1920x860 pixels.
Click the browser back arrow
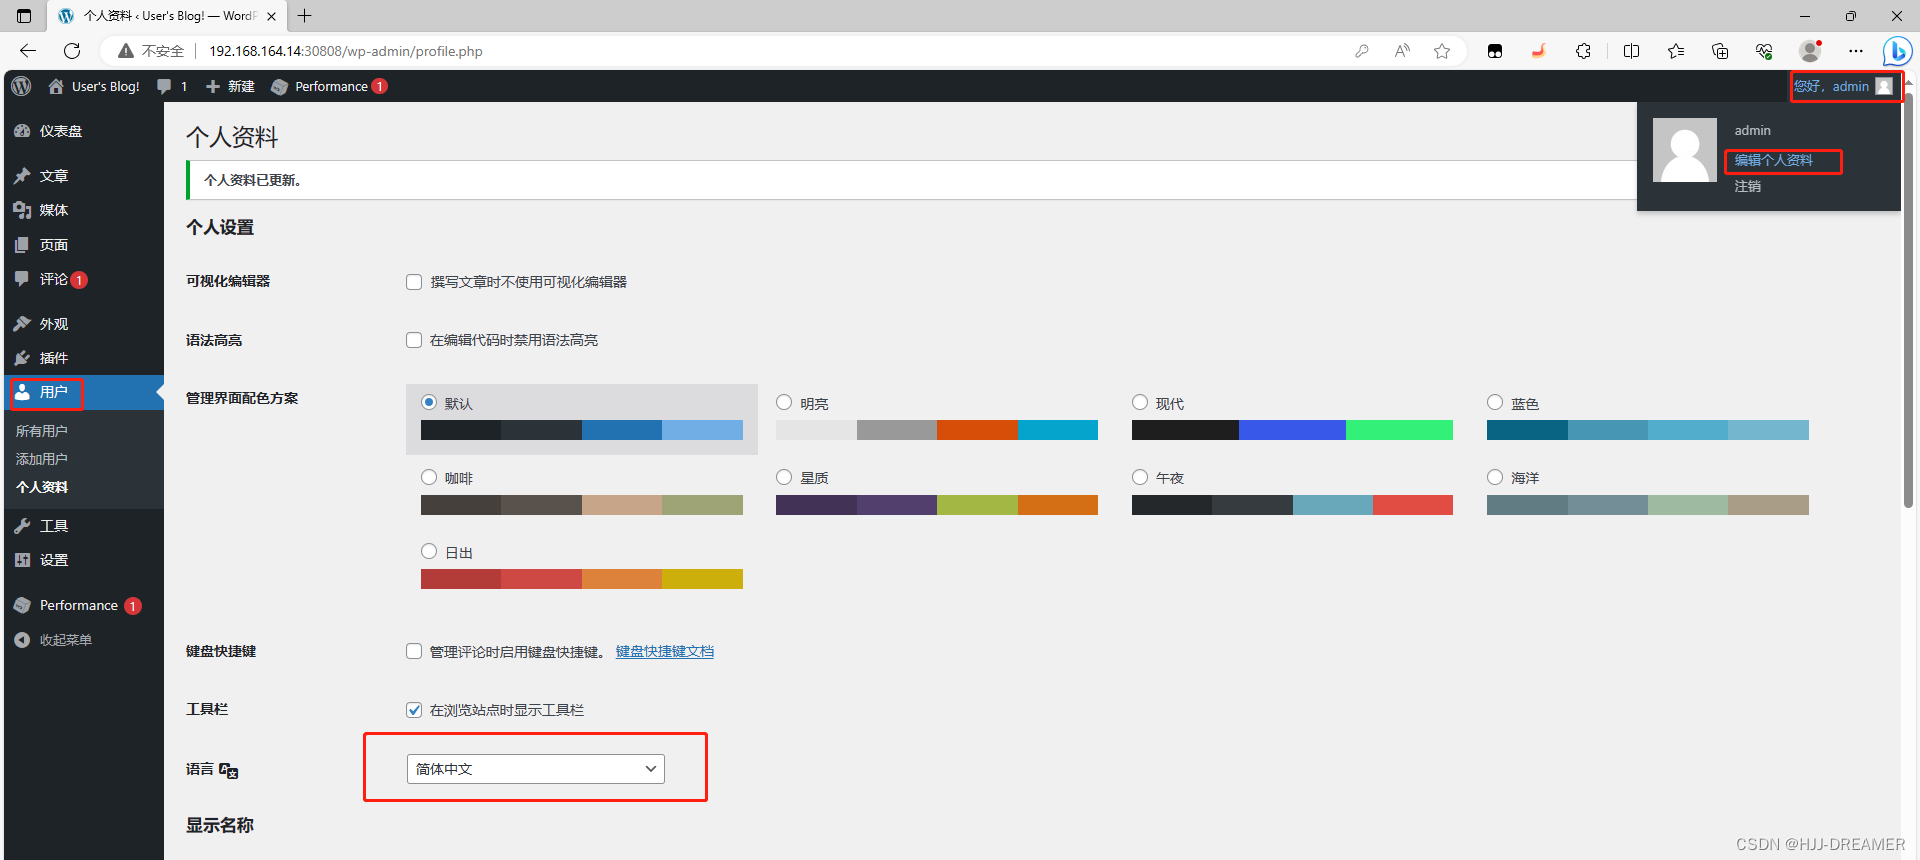click(x=27, y=51)
